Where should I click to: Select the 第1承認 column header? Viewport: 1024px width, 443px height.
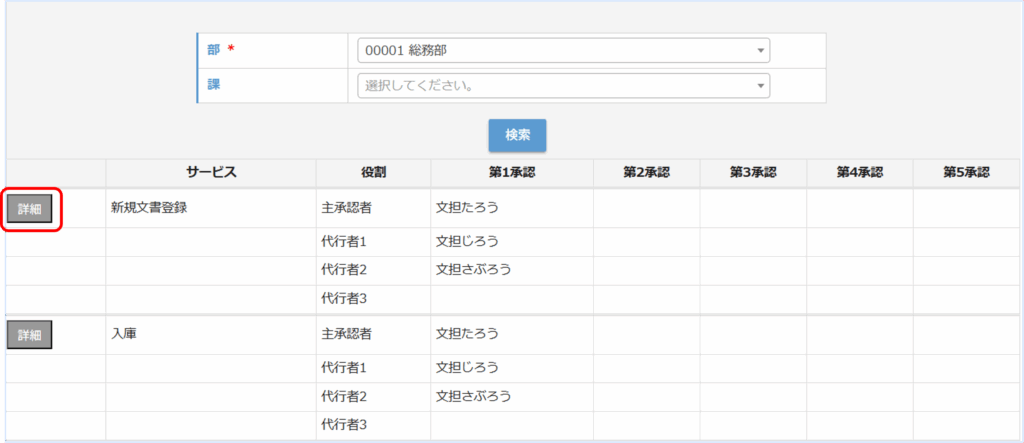point(512,172)
